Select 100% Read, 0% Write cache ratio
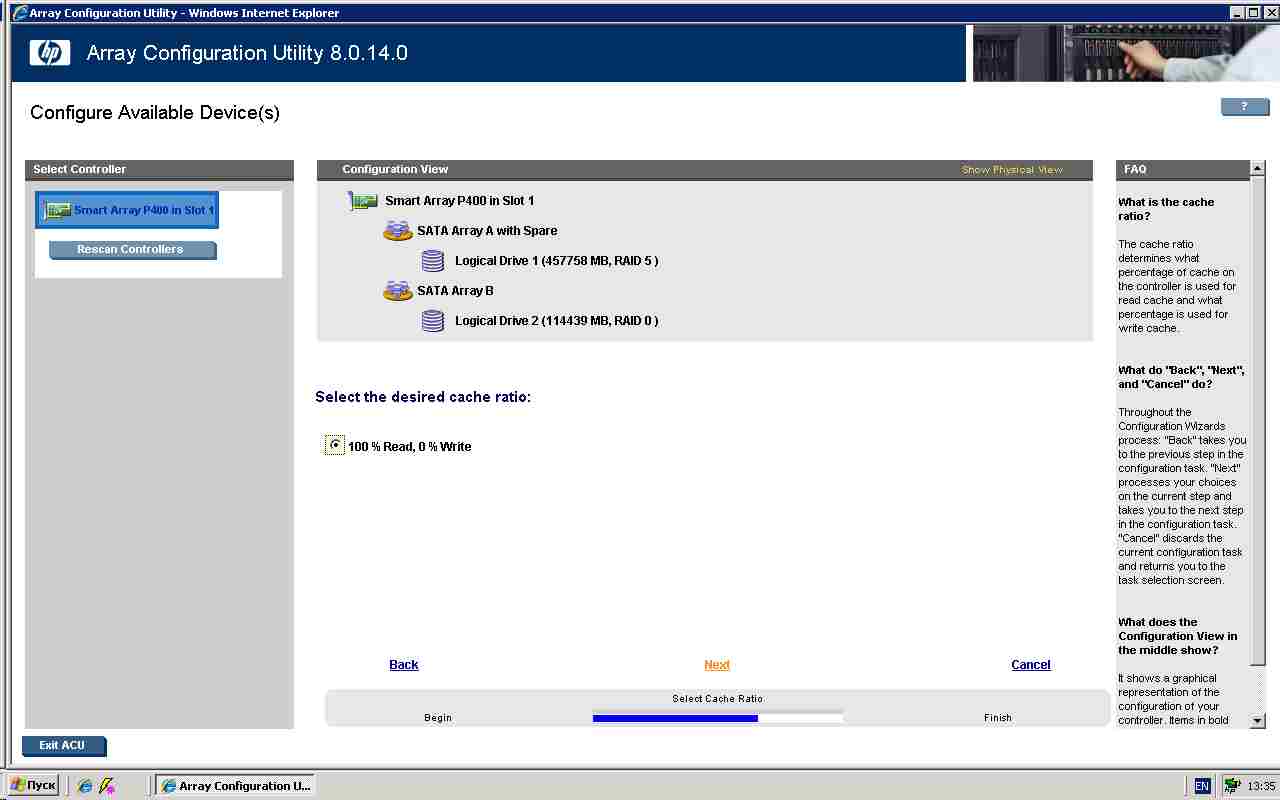The width and height of the screenshot is (1280, 800). [335, 445]
